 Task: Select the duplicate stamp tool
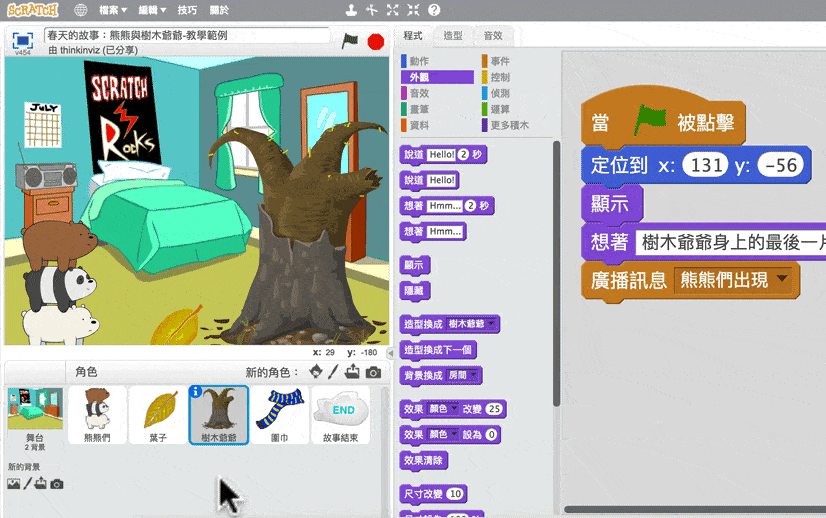(x=351, y=10)
